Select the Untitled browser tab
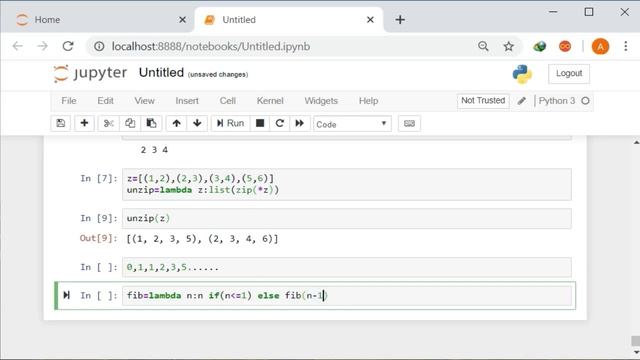This screenshot has width=640, height=360. [x=289, y=20]
